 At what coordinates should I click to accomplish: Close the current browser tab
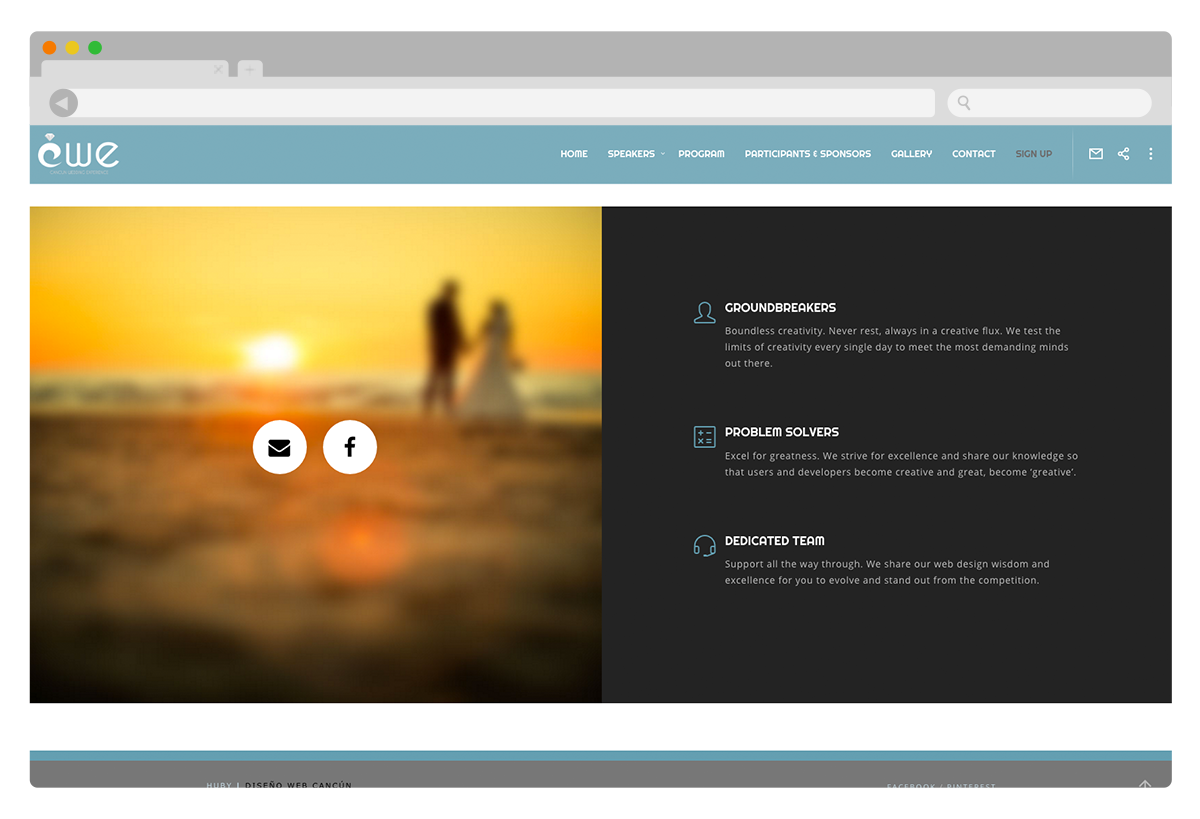coord(218,70)
